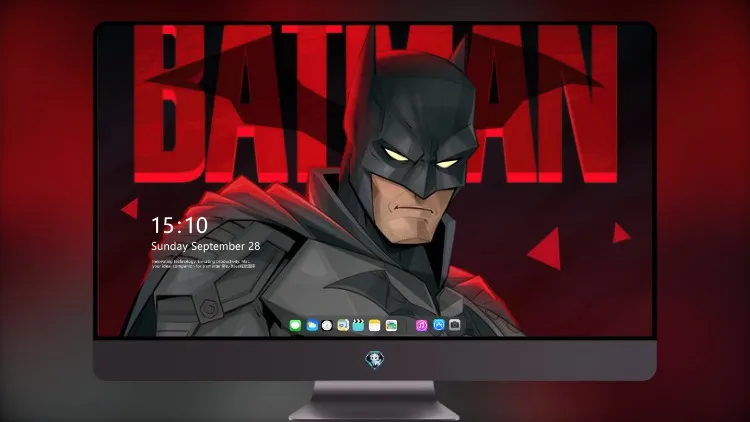
Task: Open the Weather app with the cloud icon
Action: click(x=312, y=326)
